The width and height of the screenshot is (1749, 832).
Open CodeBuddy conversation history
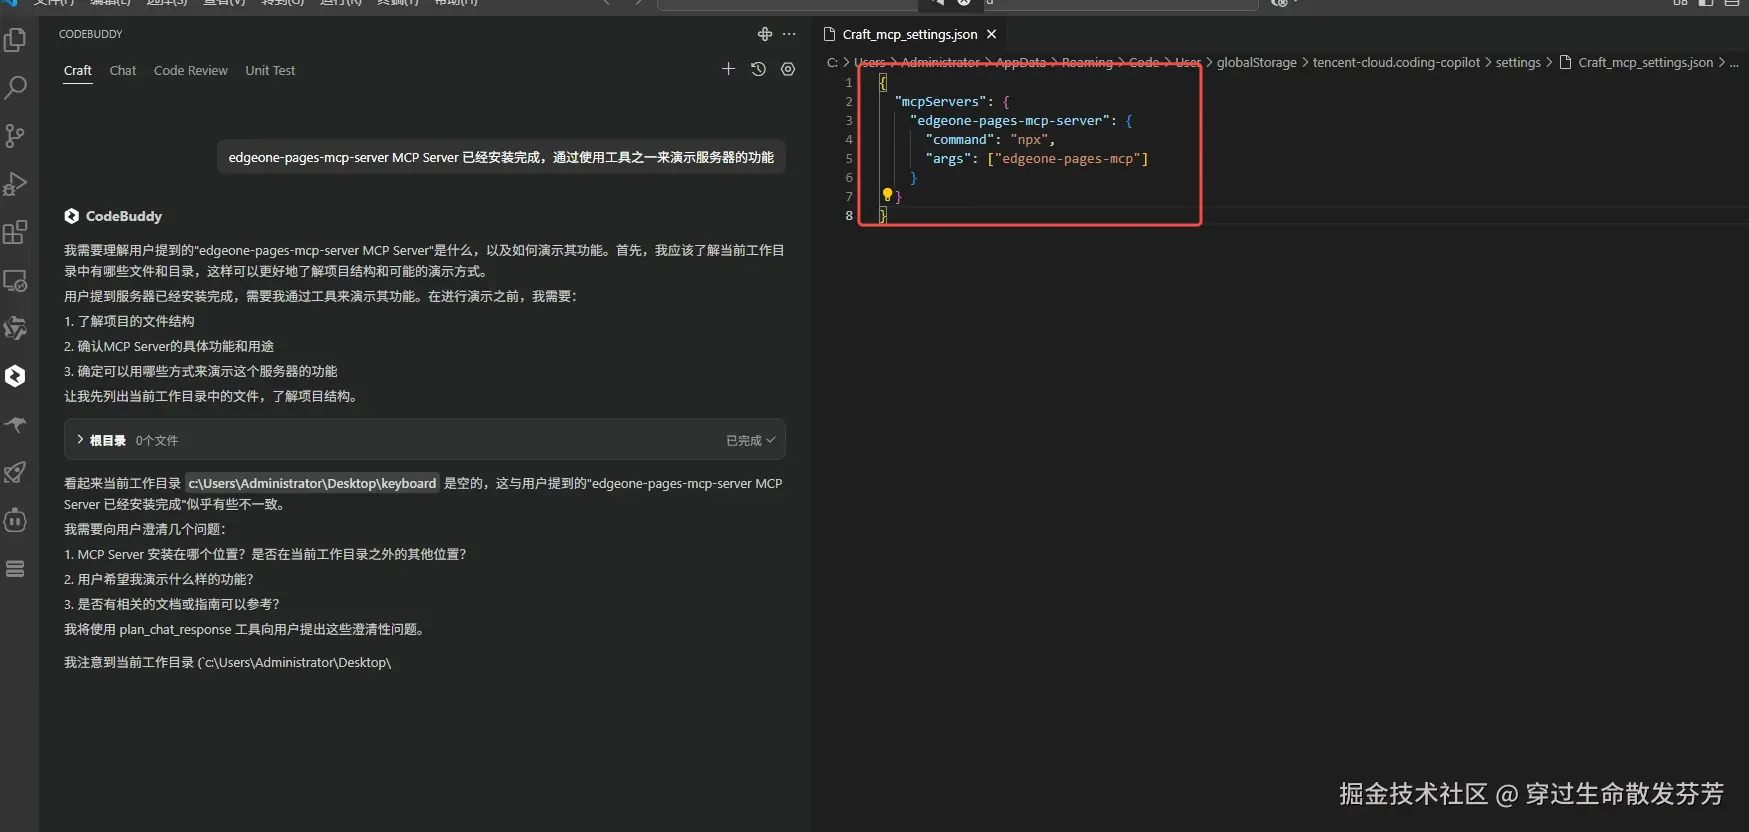[x=758, y=69]
